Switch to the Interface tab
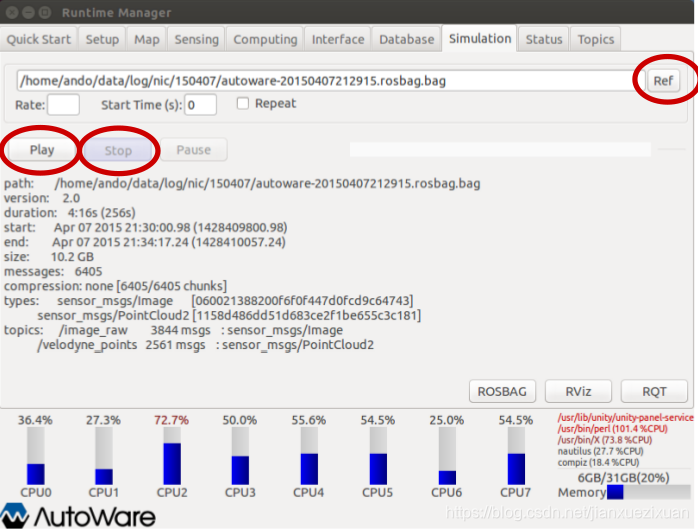Image resolution: width=698 pixels, height=531 pixels. pyautogui.click(x=338, y=39)
